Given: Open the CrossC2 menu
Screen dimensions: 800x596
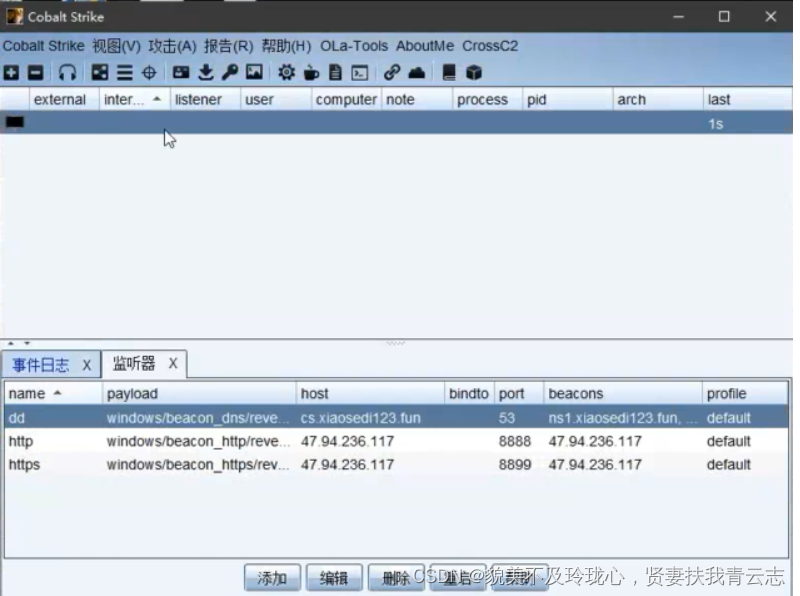Looking at the screenshot, I should point(490,46).
